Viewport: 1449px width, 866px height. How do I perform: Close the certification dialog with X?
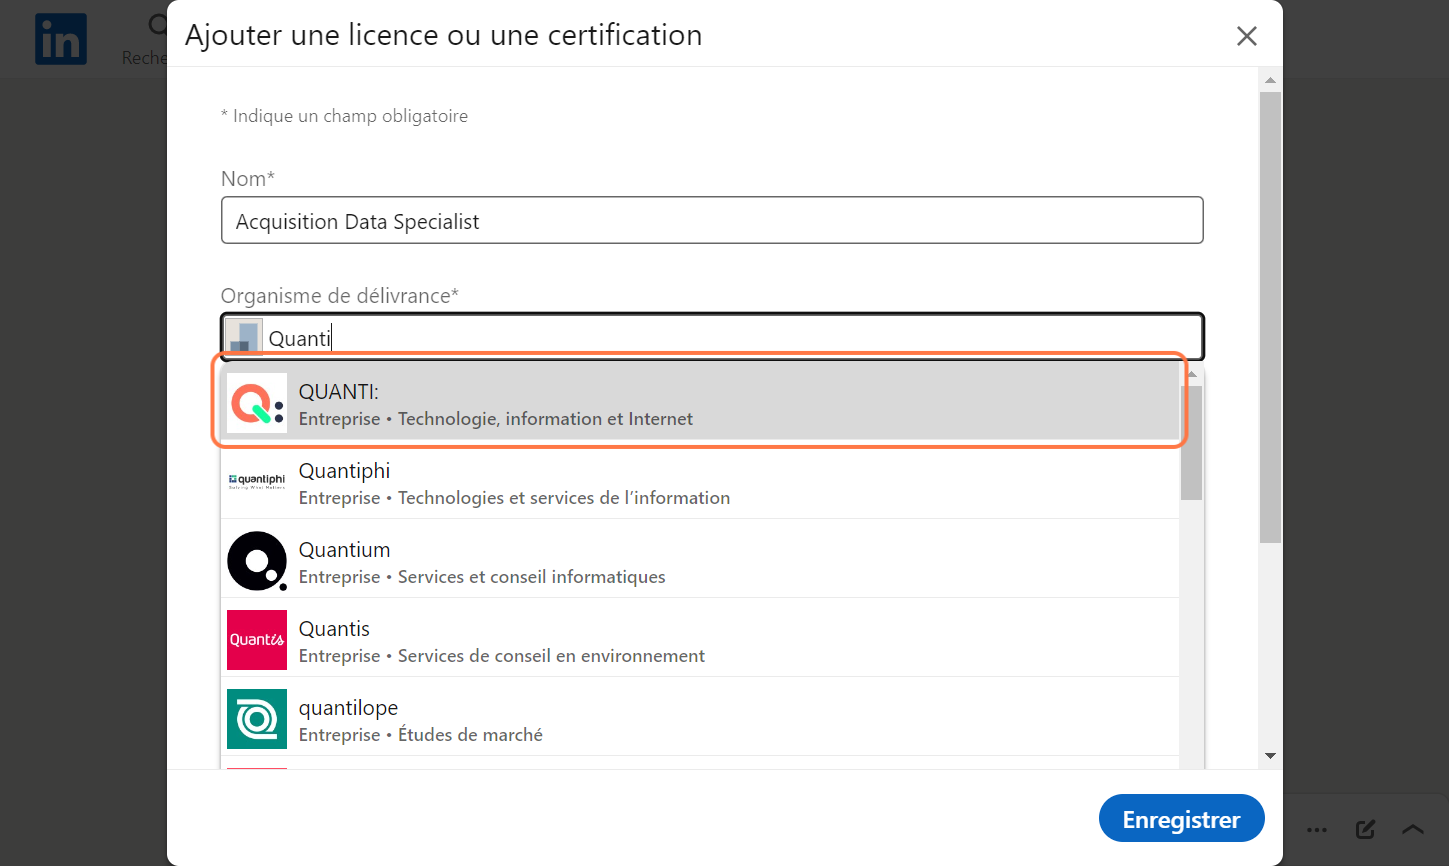(1246, 36)
